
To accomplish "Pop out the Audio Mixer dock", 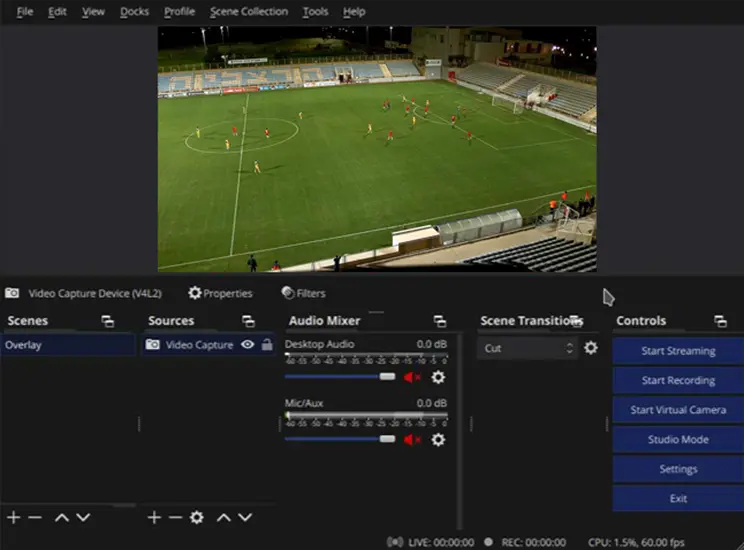I will coord(439,321).
